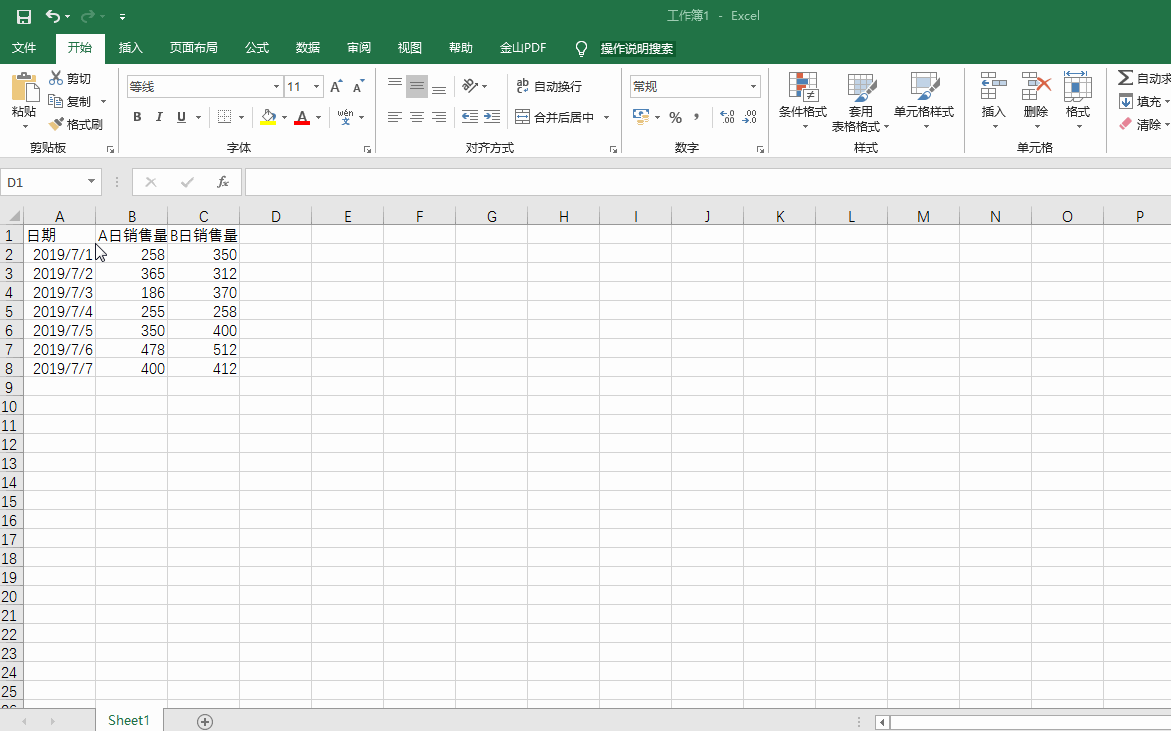Click the Cut (剪切) scissors icon
Viewport: 1171px width, 731px height.
[x=57, y=79]
